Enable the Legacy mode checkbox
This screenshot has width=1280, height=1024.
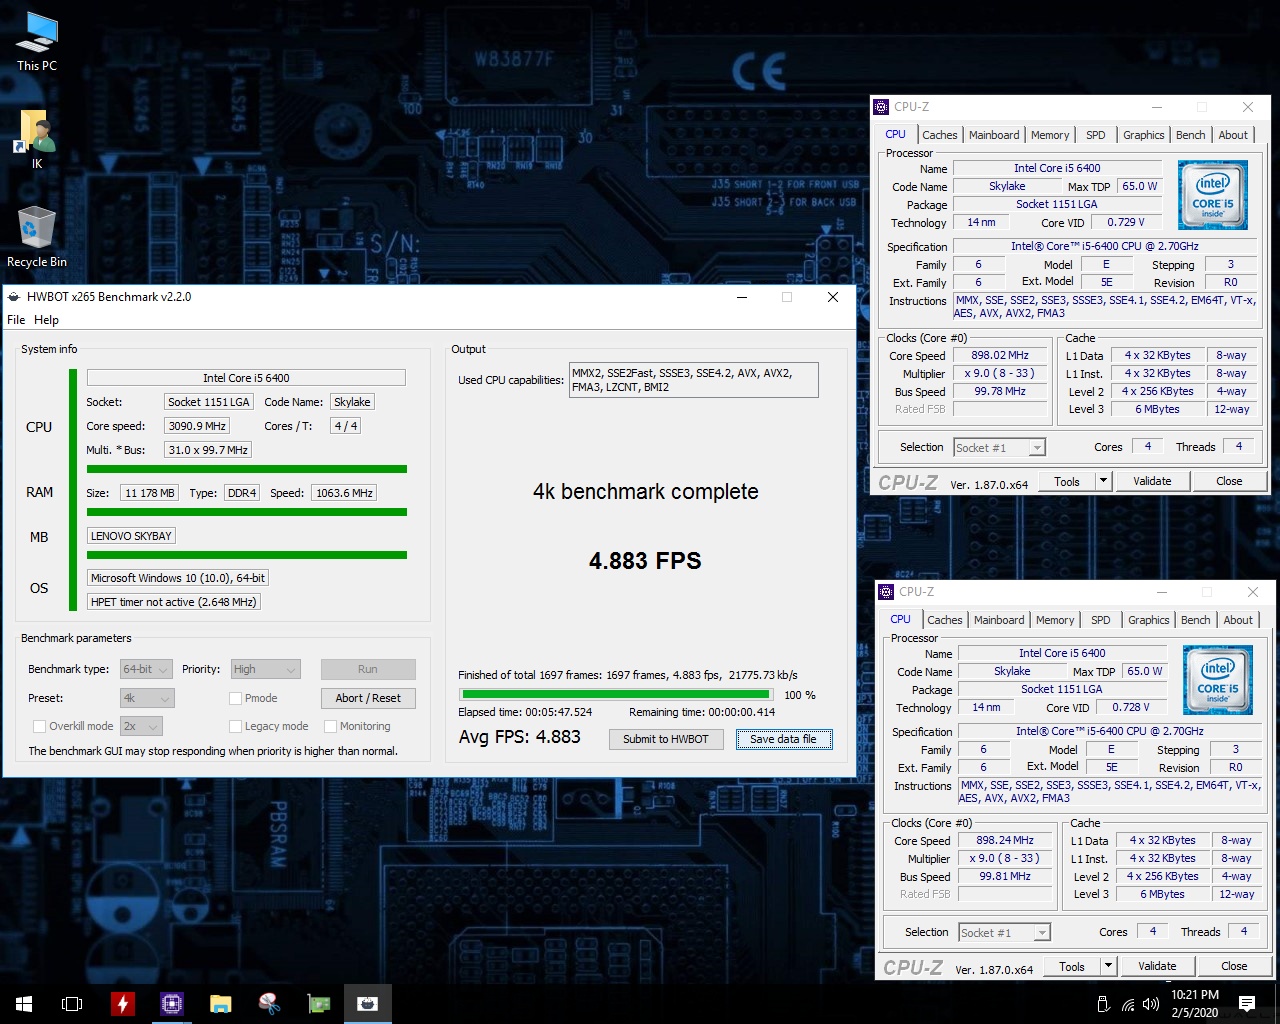pyautogui.click(x=236, y=726)
